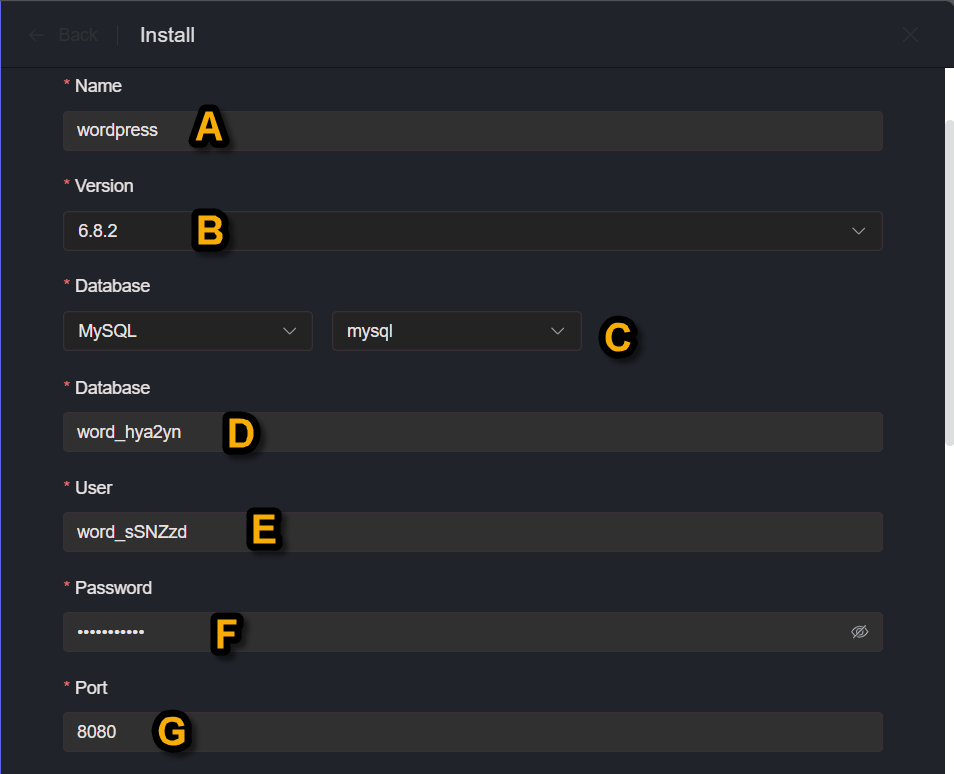Image resolution: width=954 pixels, height=774 pixels.
Task: Click the Install title text
Action: point(167,35)
